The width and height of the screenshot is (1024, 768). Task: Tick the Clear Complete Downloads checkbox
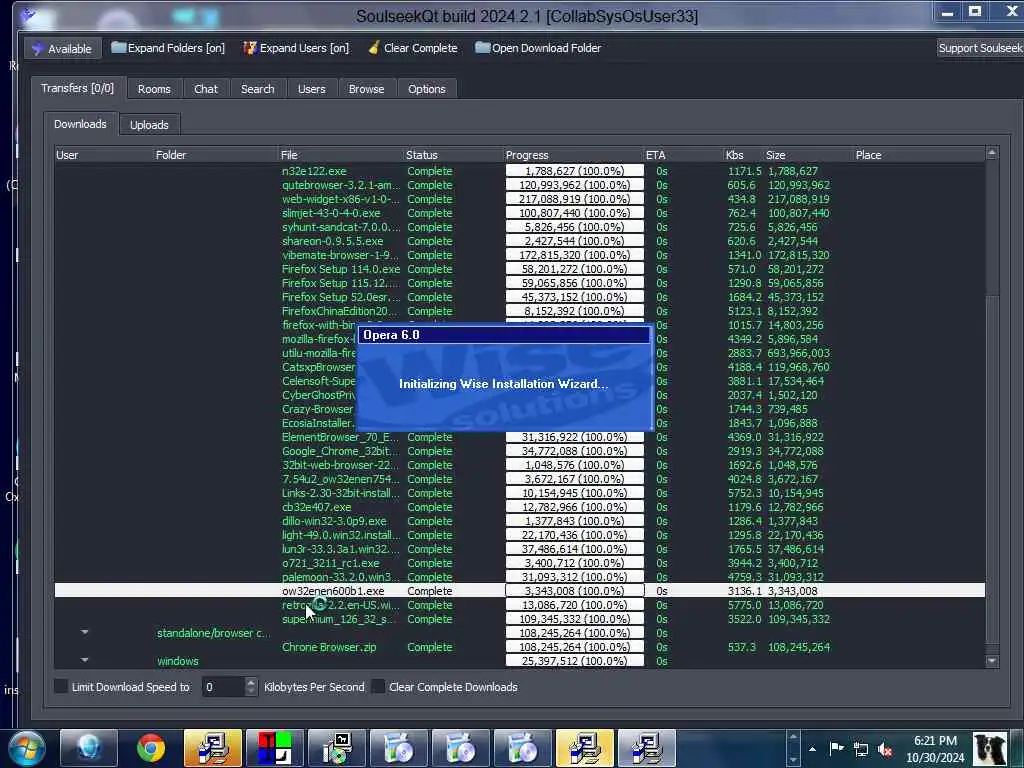pyautogui.click(x=378, y=686)
